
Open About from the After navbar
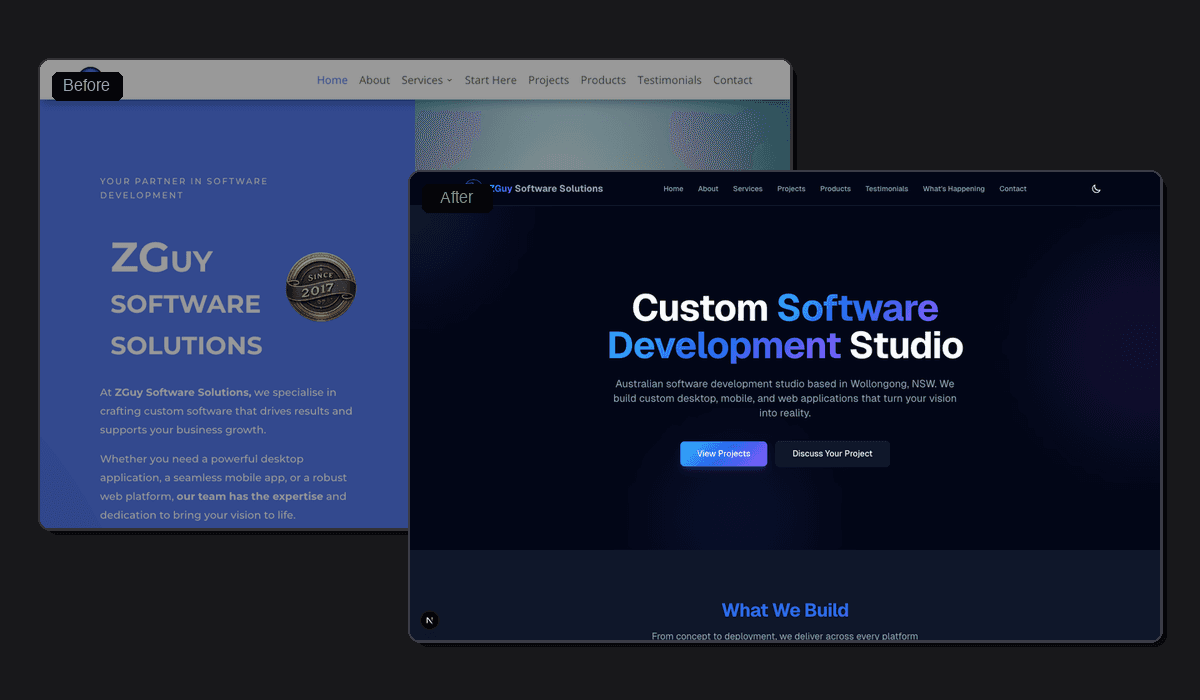[708, 188]
